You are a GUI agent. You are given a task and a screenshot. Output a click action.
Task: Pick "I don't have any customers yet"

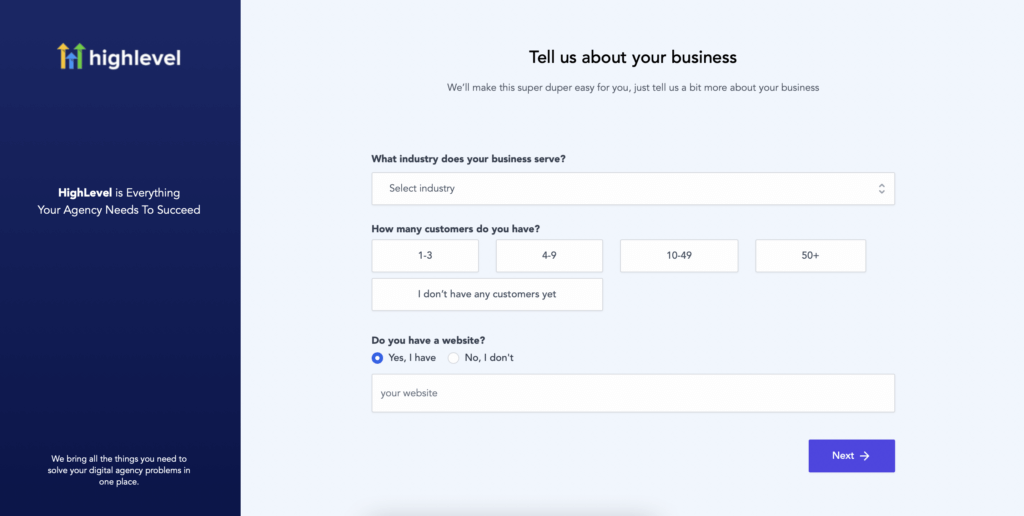[487, 295]
